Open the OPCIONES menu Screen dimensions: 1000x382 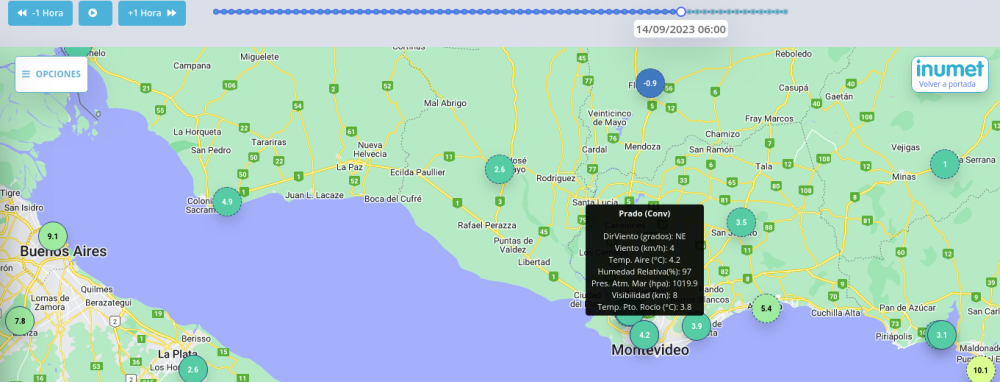pyautogui.click(x=52, y=74)
